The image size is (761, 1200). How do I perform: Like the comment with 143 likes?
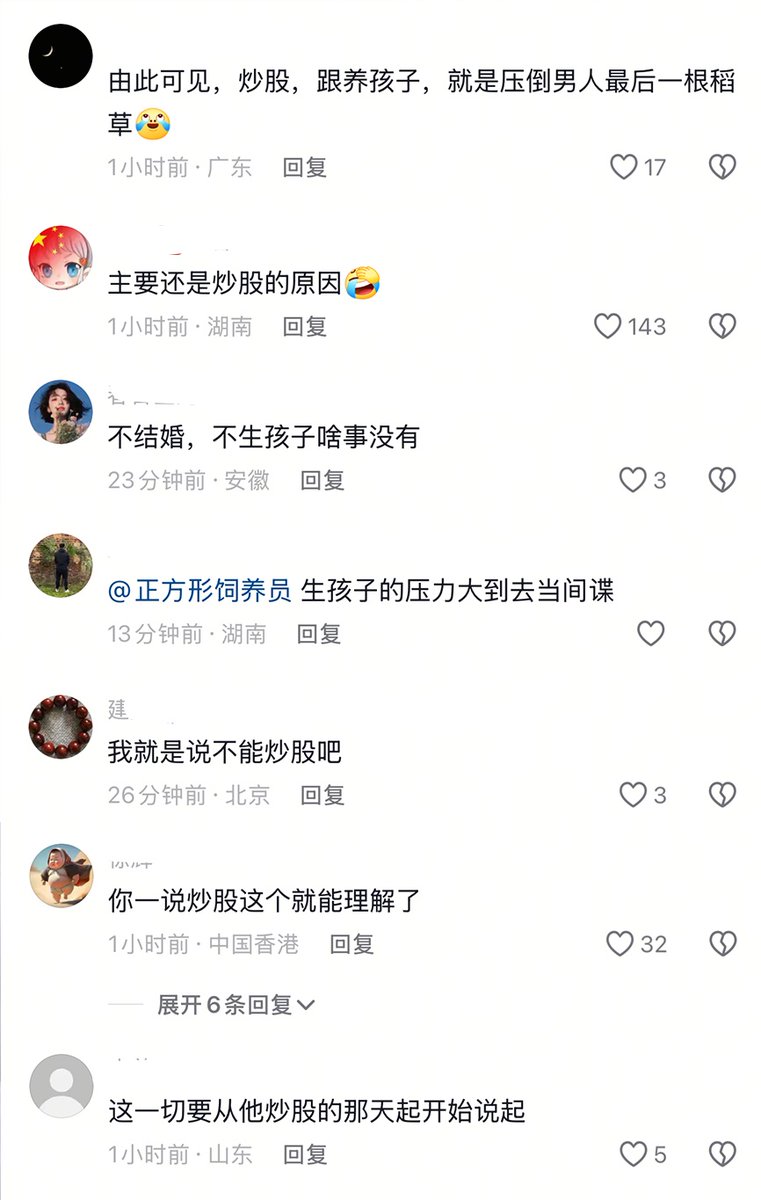(x=608, y=326)
